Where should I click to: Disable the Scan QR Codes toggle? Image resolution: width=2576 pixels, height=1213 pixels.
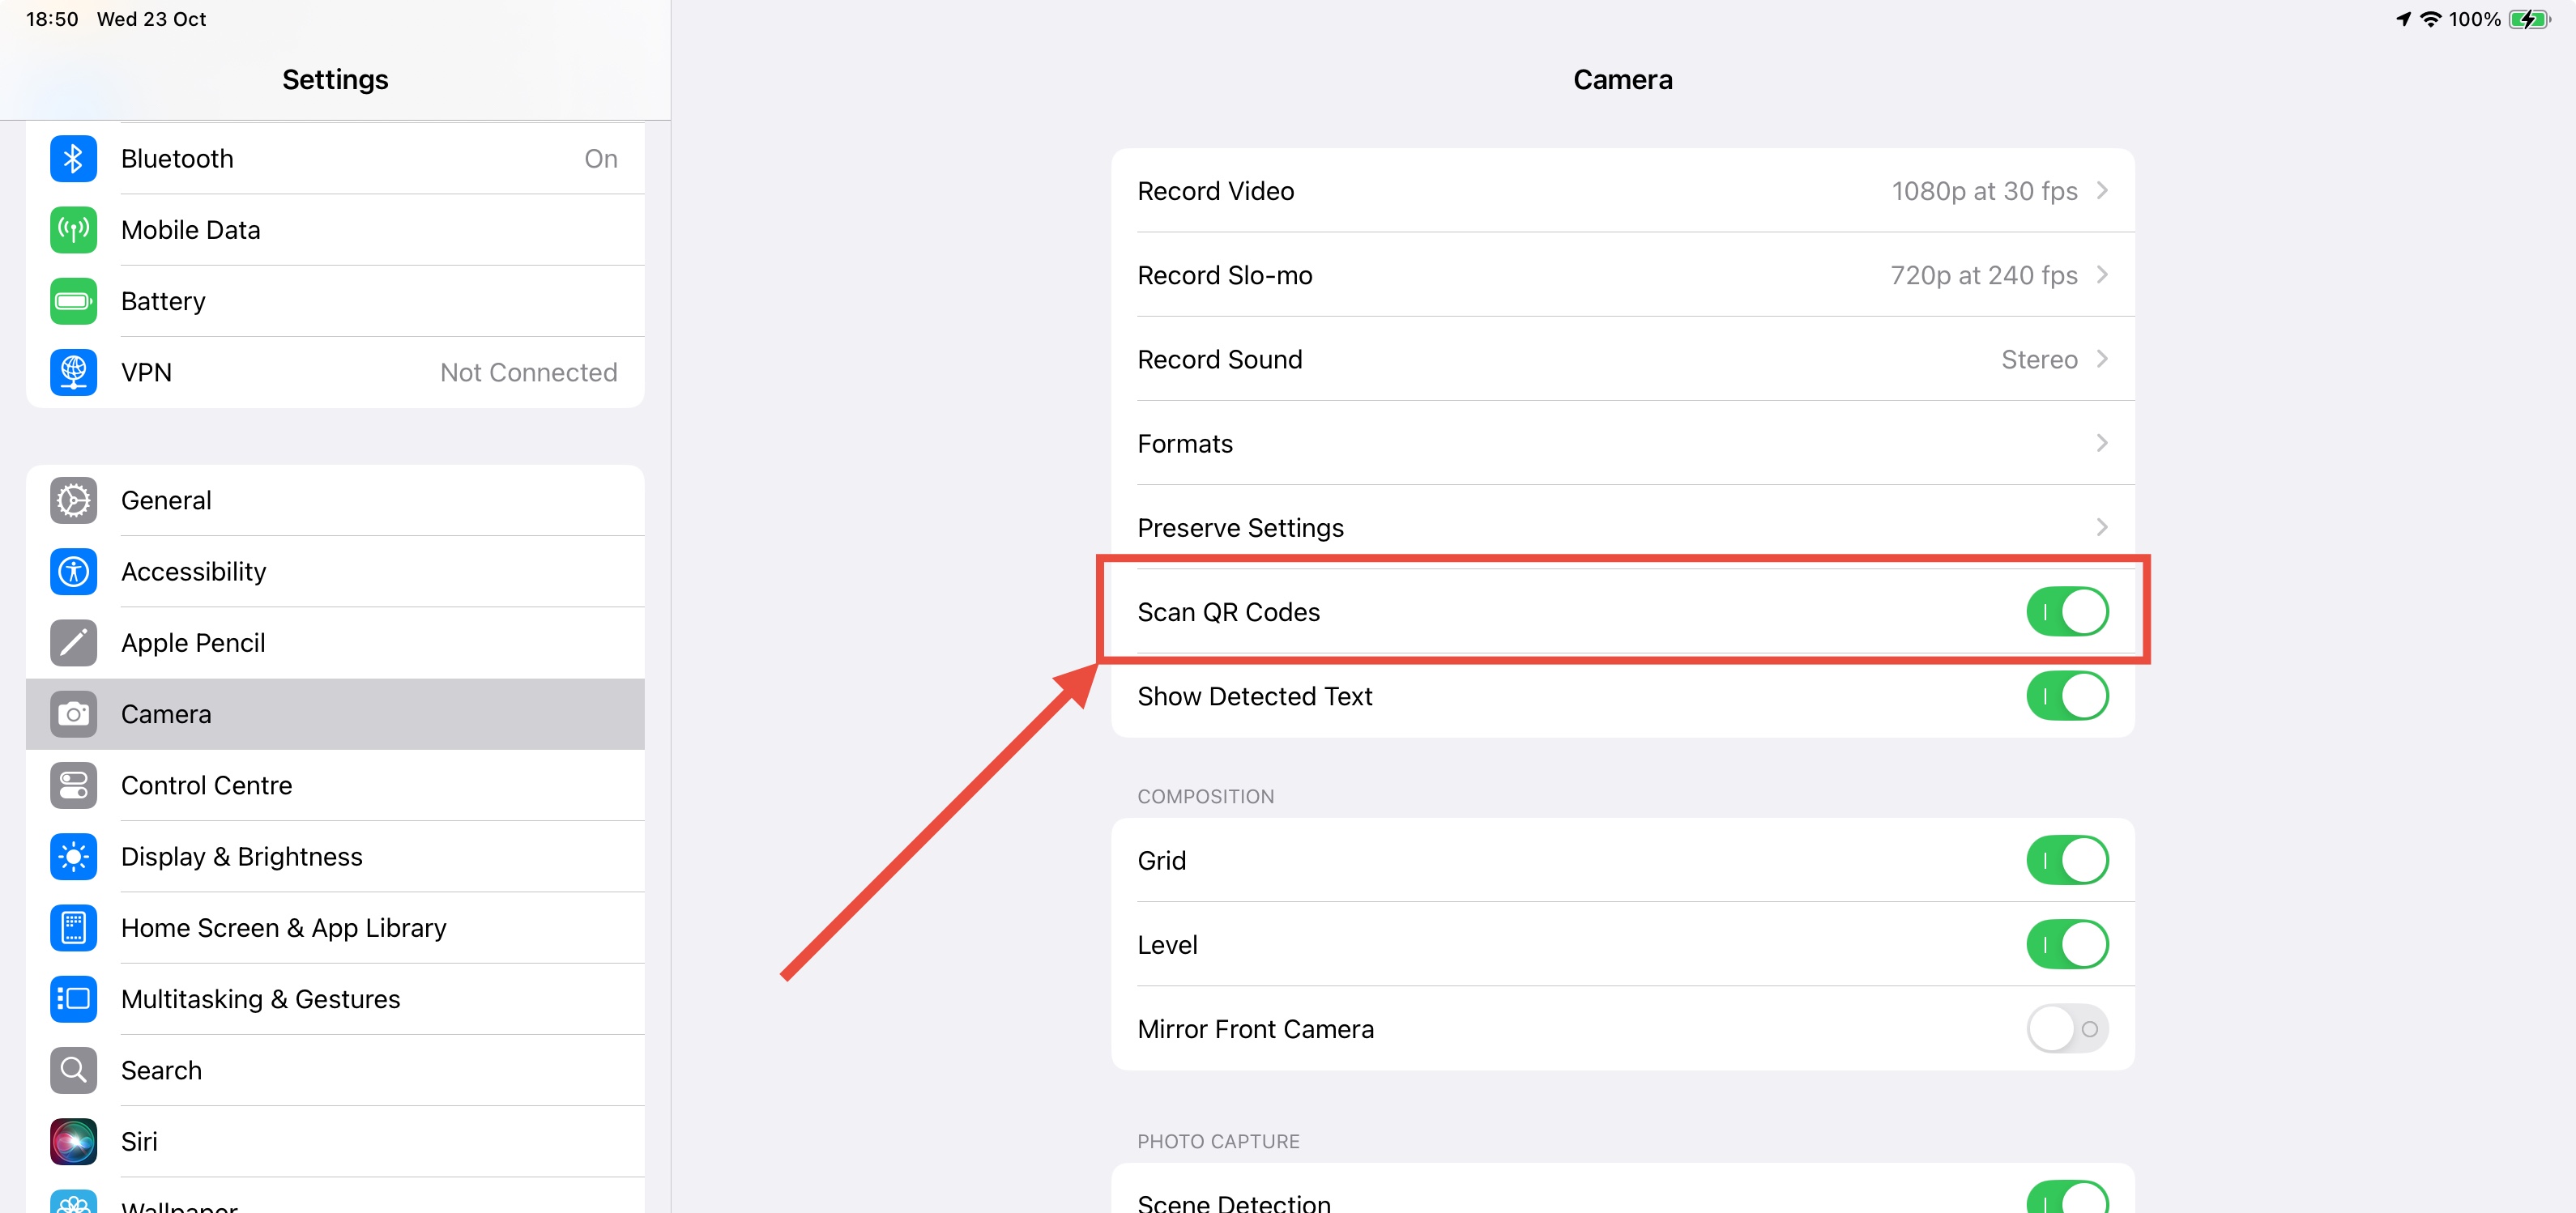(2068, 611)
